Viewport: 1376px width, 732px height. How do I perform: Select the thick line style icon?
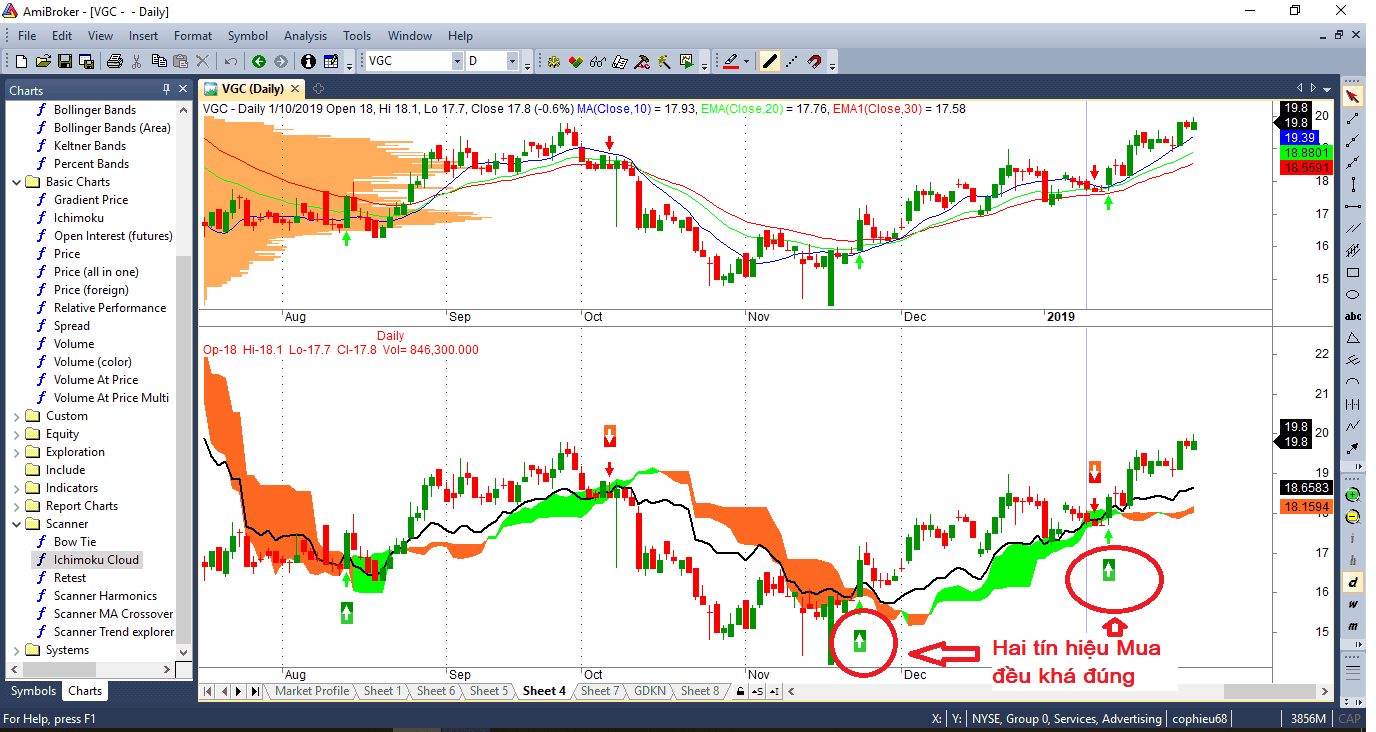click(x=769, y=61)
